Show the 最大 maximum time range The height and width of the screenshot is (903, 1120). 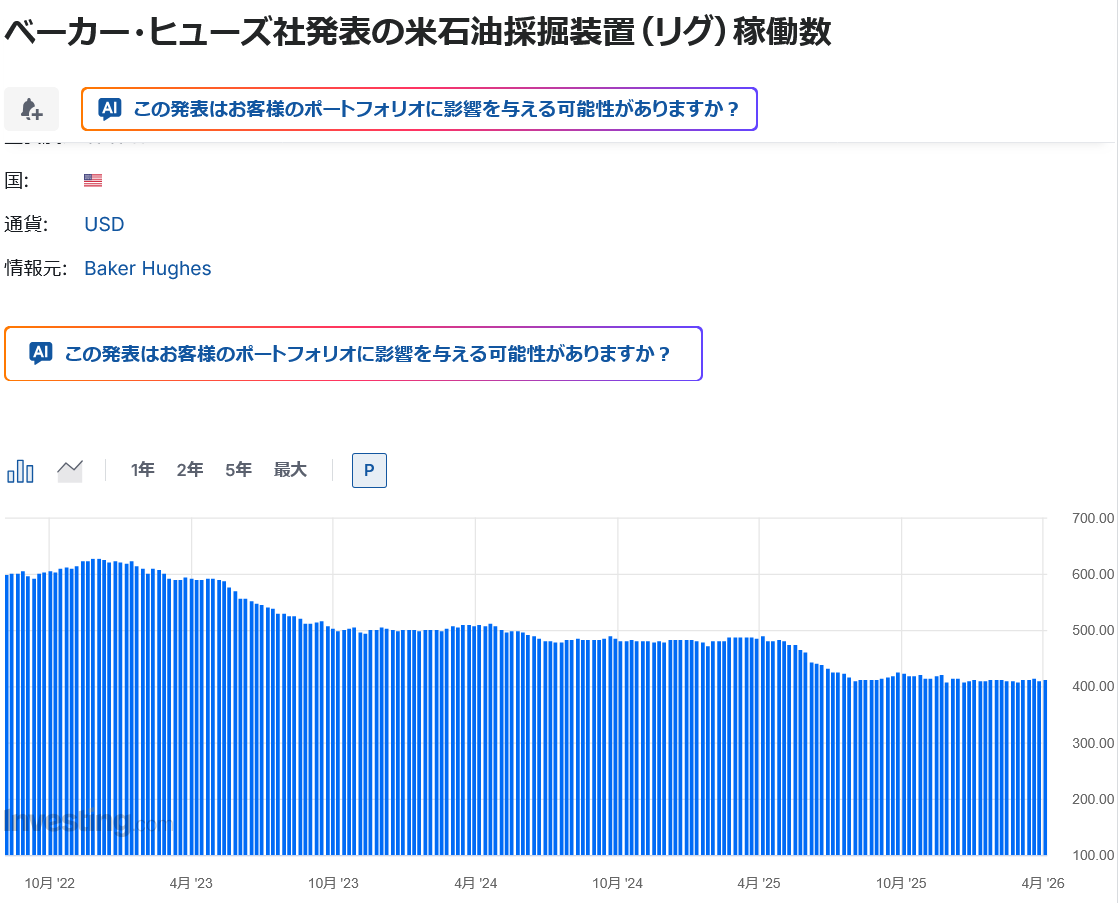(290, 470)
